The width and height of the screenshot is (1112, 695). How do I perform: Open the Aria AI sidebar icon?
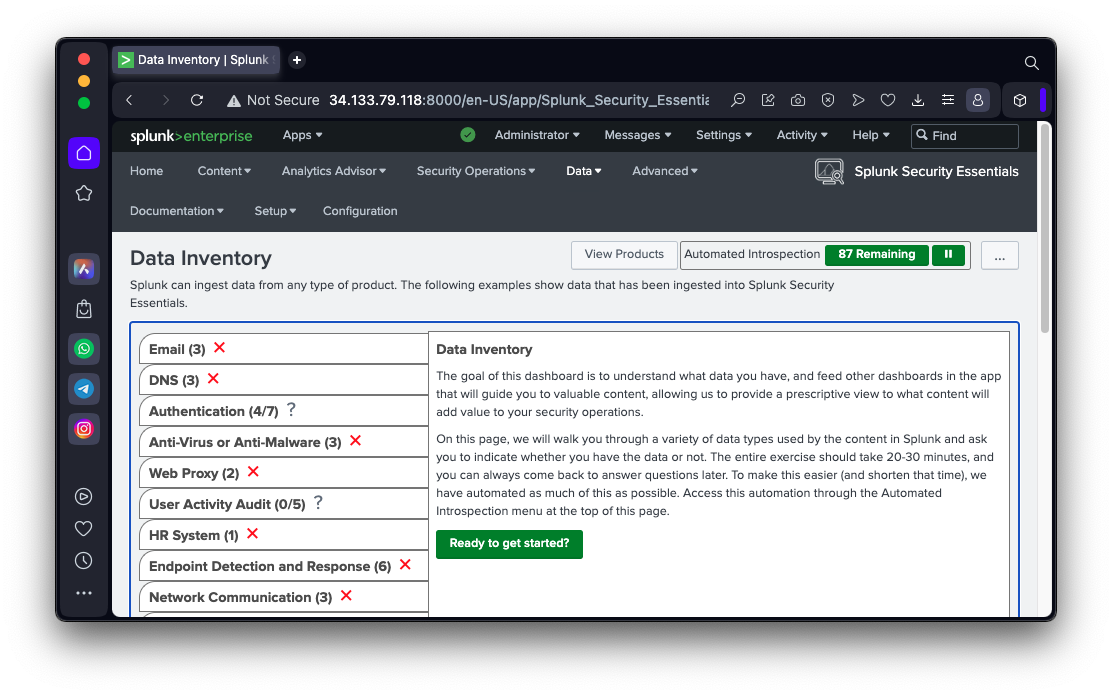(84, 269)
